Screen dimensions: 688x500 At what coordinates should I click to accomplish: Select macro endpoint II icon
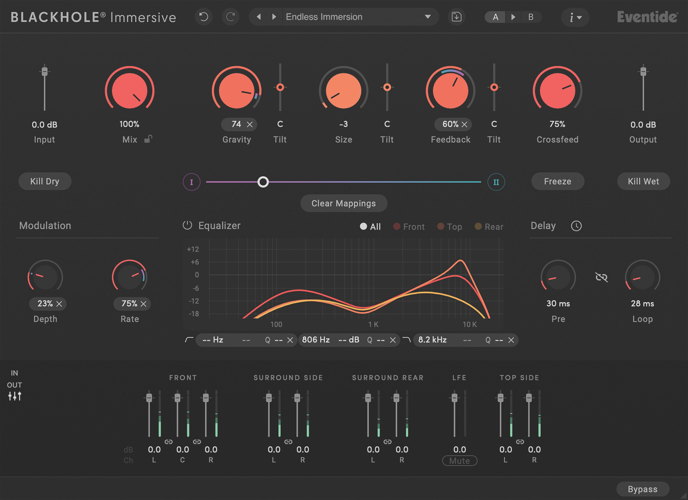(496, 182)
